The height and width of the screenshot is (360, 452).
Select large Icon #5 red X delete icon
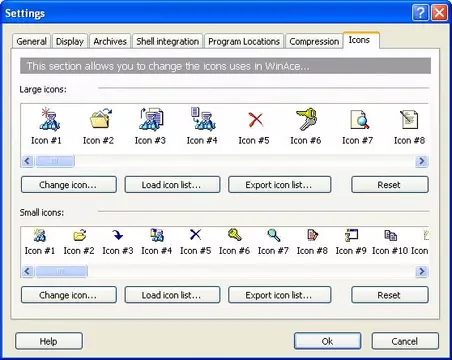click(256, 120)
